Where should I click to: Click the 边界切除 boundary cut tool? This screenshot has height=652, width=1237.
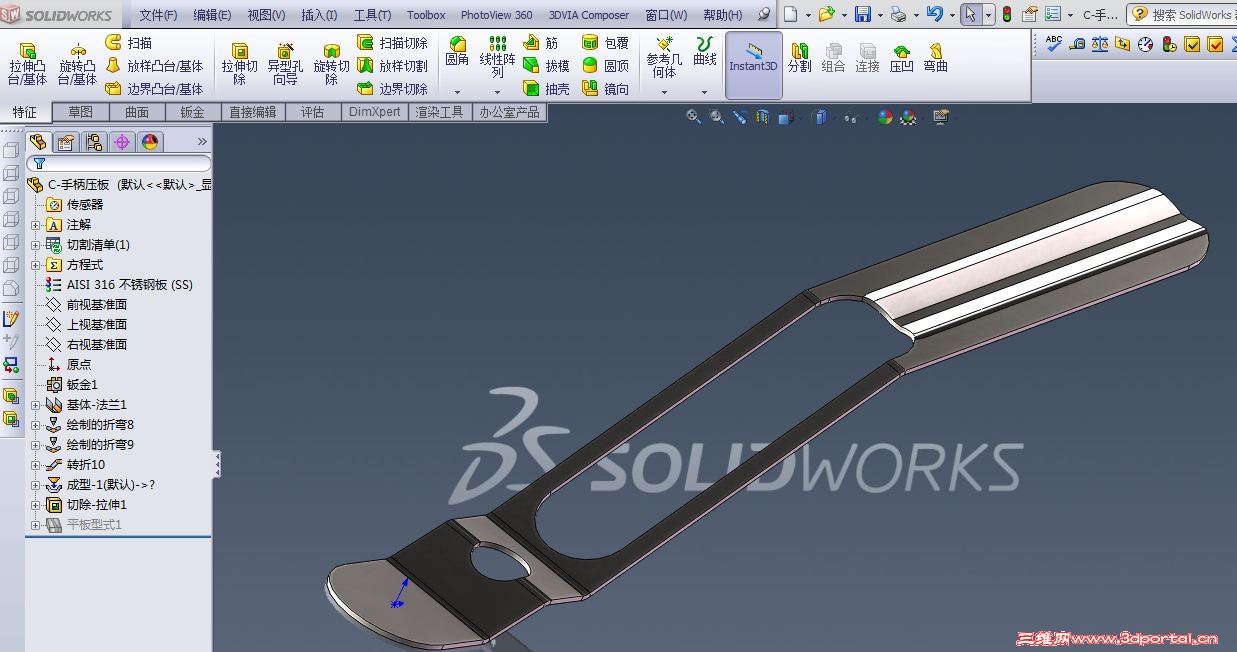(x=392, y=89)
